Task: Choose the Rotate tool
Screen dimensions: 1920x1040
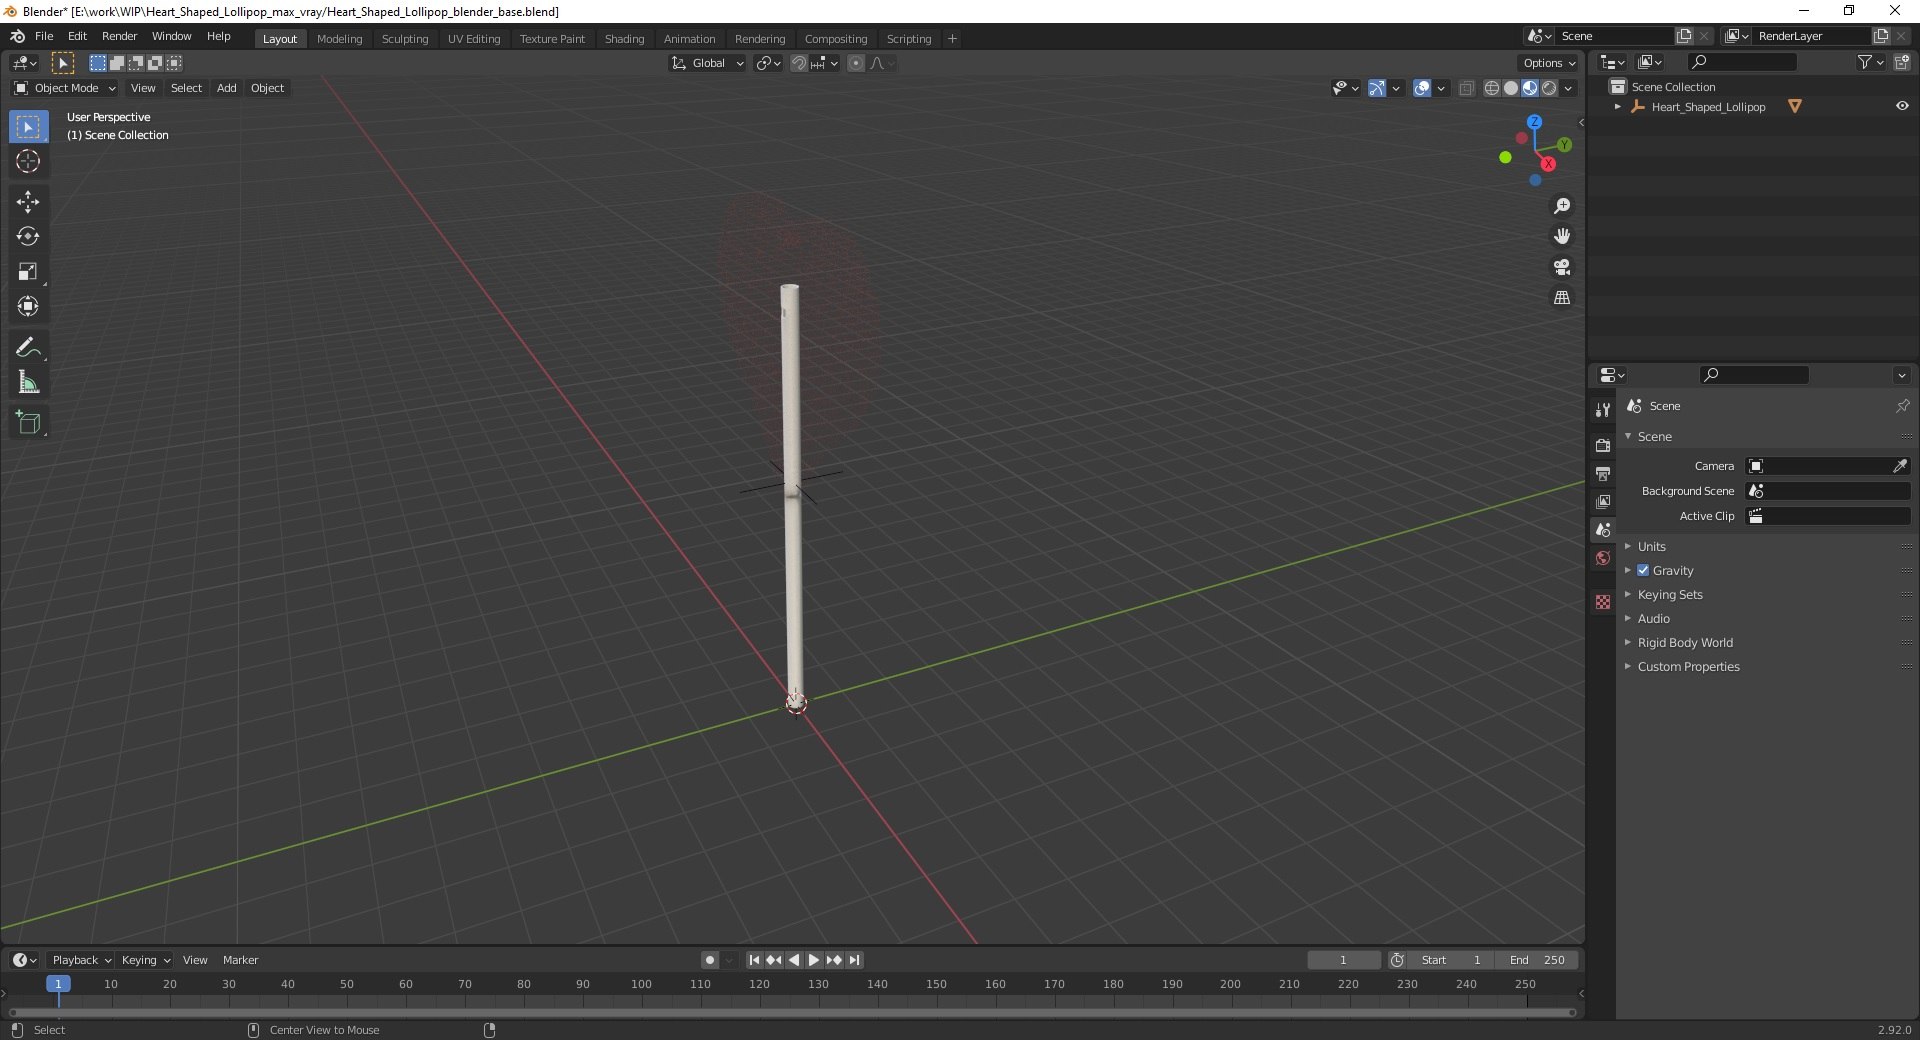Action: (28, 237)
